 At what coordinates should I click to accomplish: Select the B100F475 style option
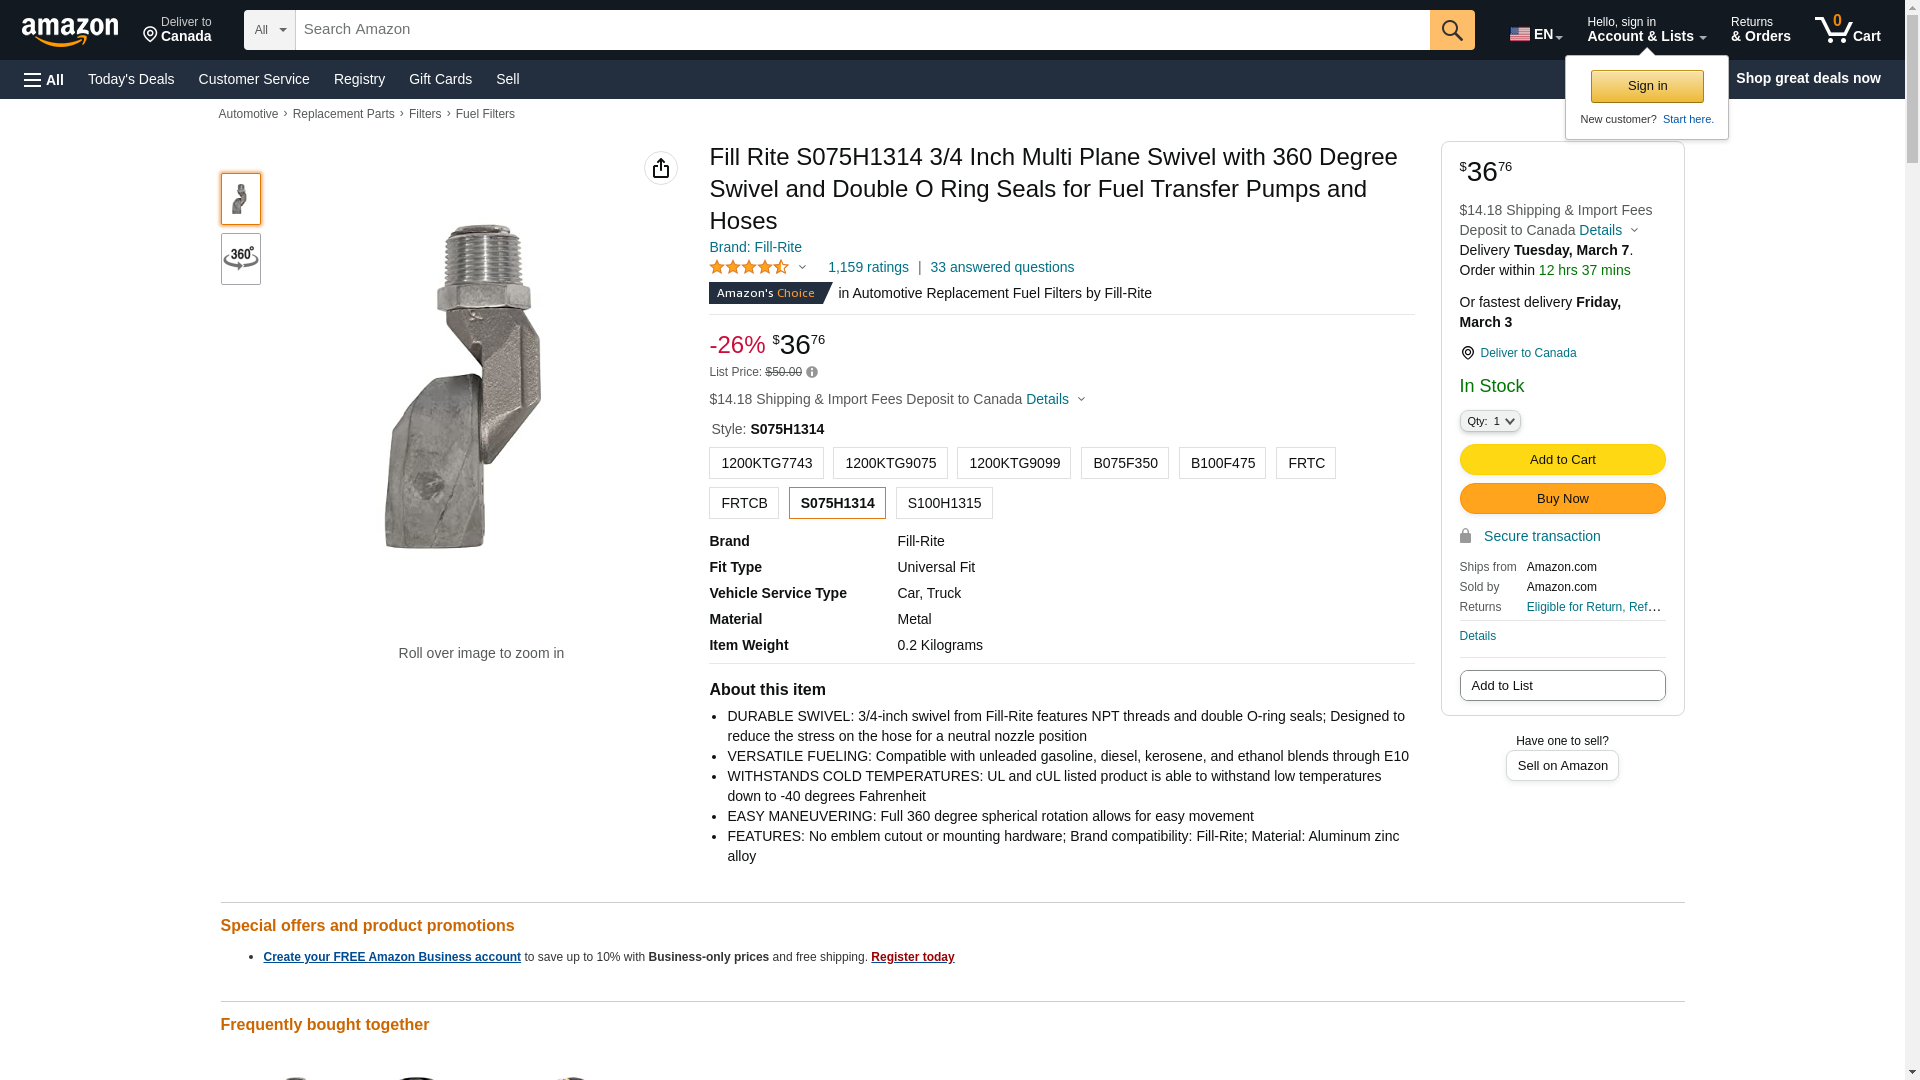click(1222, 463)
